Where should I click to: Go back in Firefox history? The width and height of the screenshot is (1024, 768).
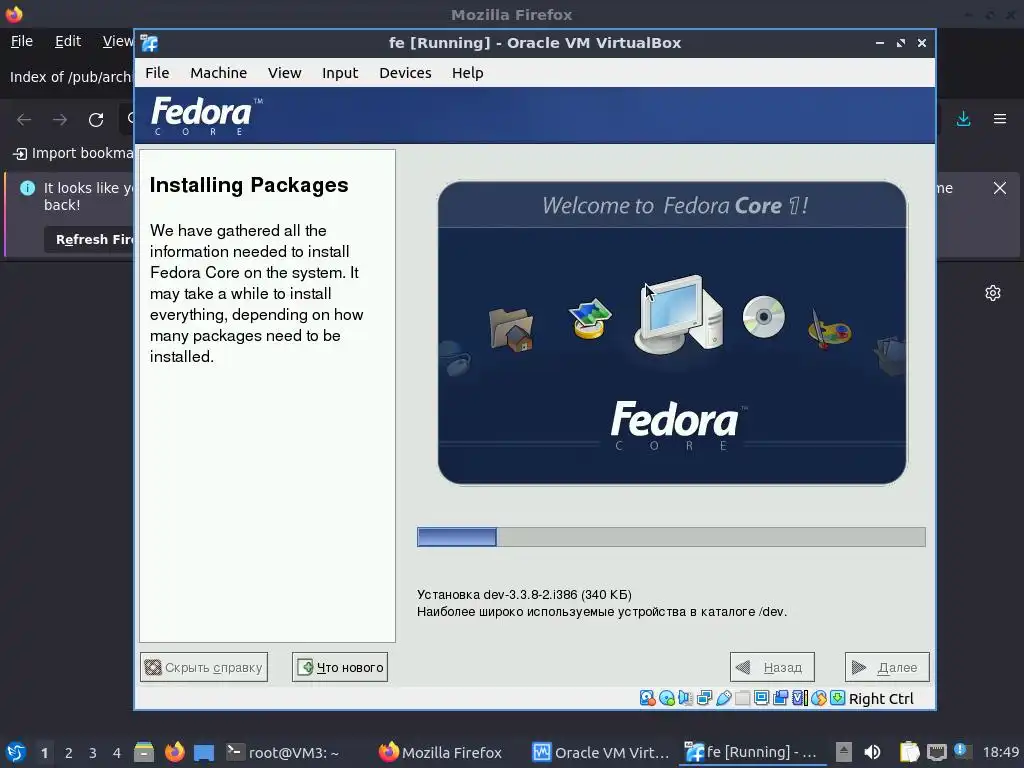click(x=24, y=120)
